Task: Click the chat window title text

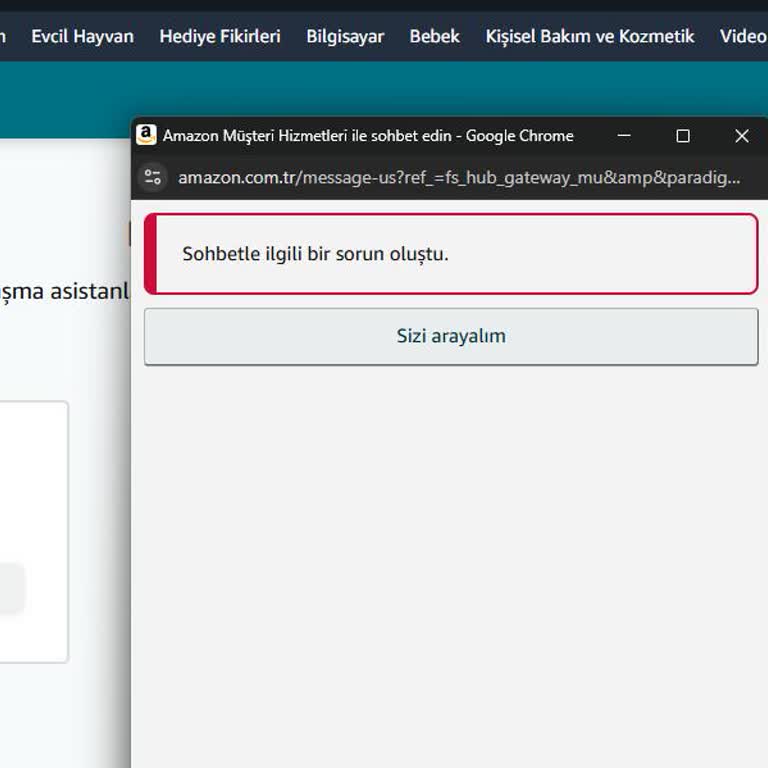Action: (368, 136)
